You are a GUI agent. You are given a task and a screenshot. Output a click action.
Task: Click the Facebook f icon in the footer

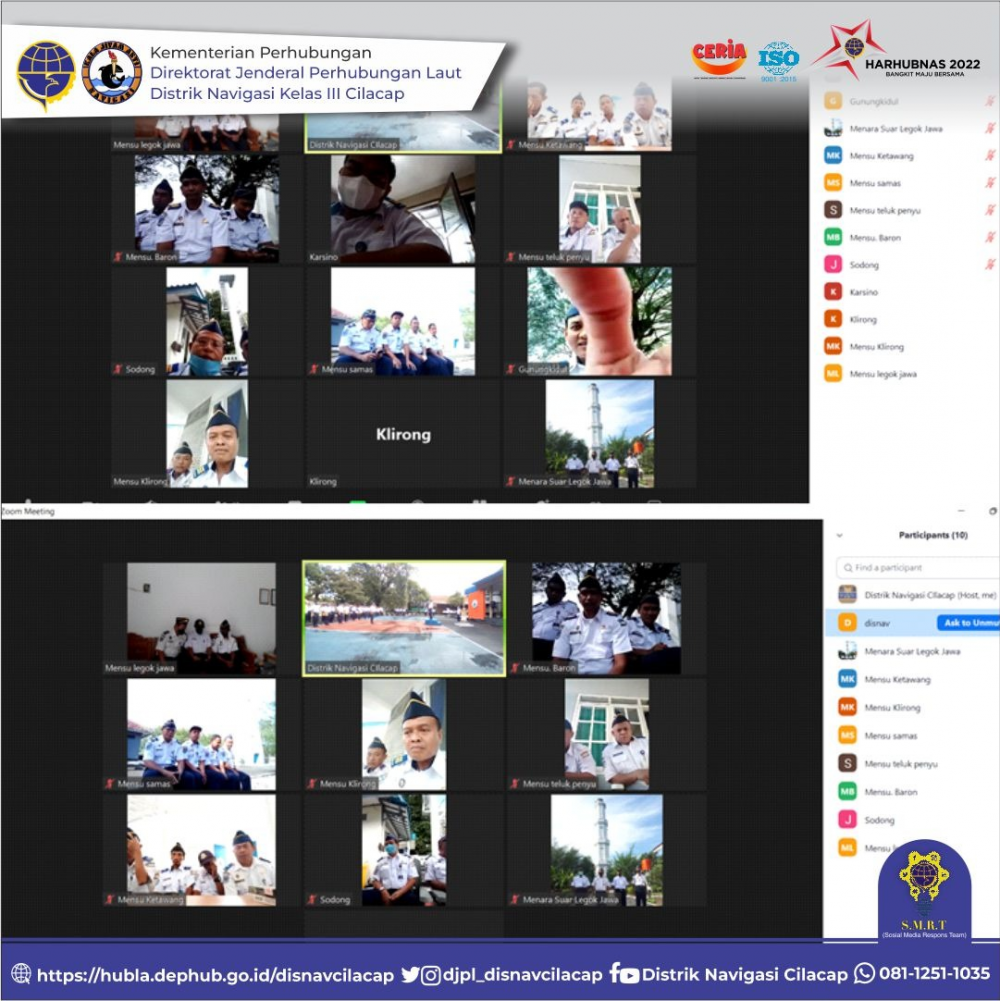tap(614, 973)
